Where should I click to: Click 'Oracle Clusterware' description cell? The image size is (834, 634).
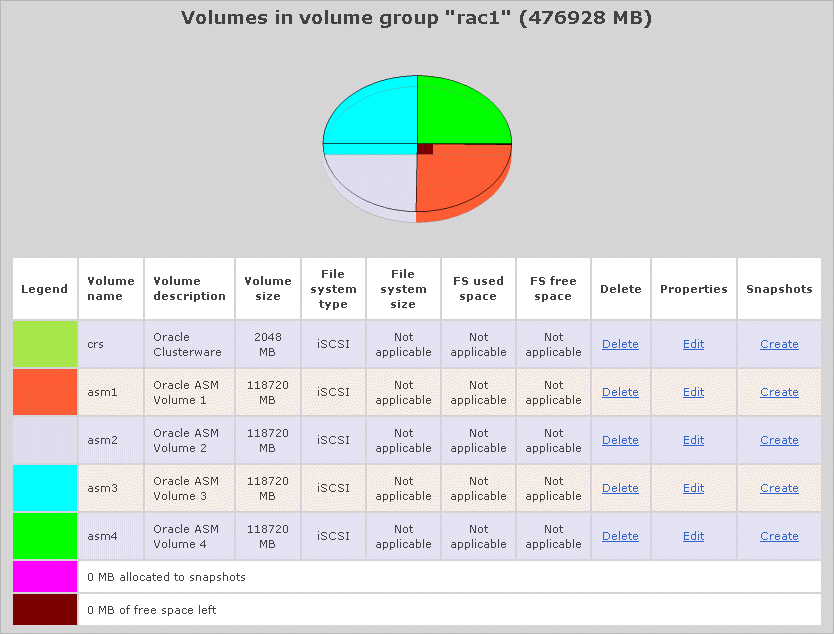coord(187,344)
